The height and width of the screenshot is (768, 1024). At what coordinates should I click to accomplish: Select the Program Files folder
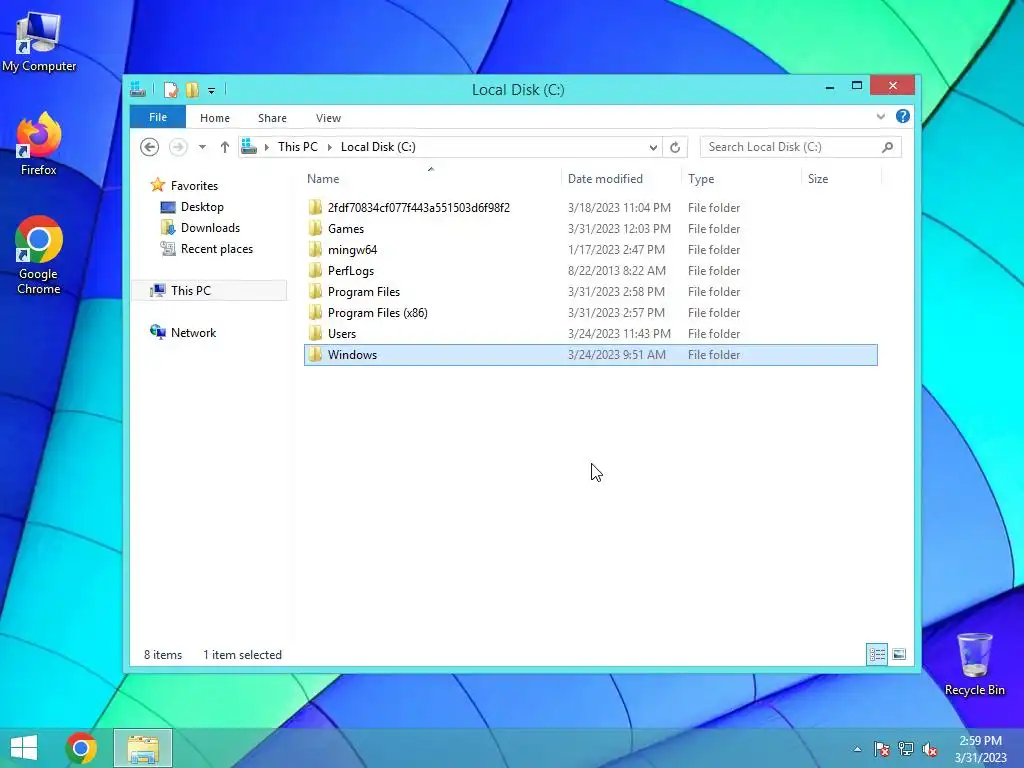(x=590, y=291)
